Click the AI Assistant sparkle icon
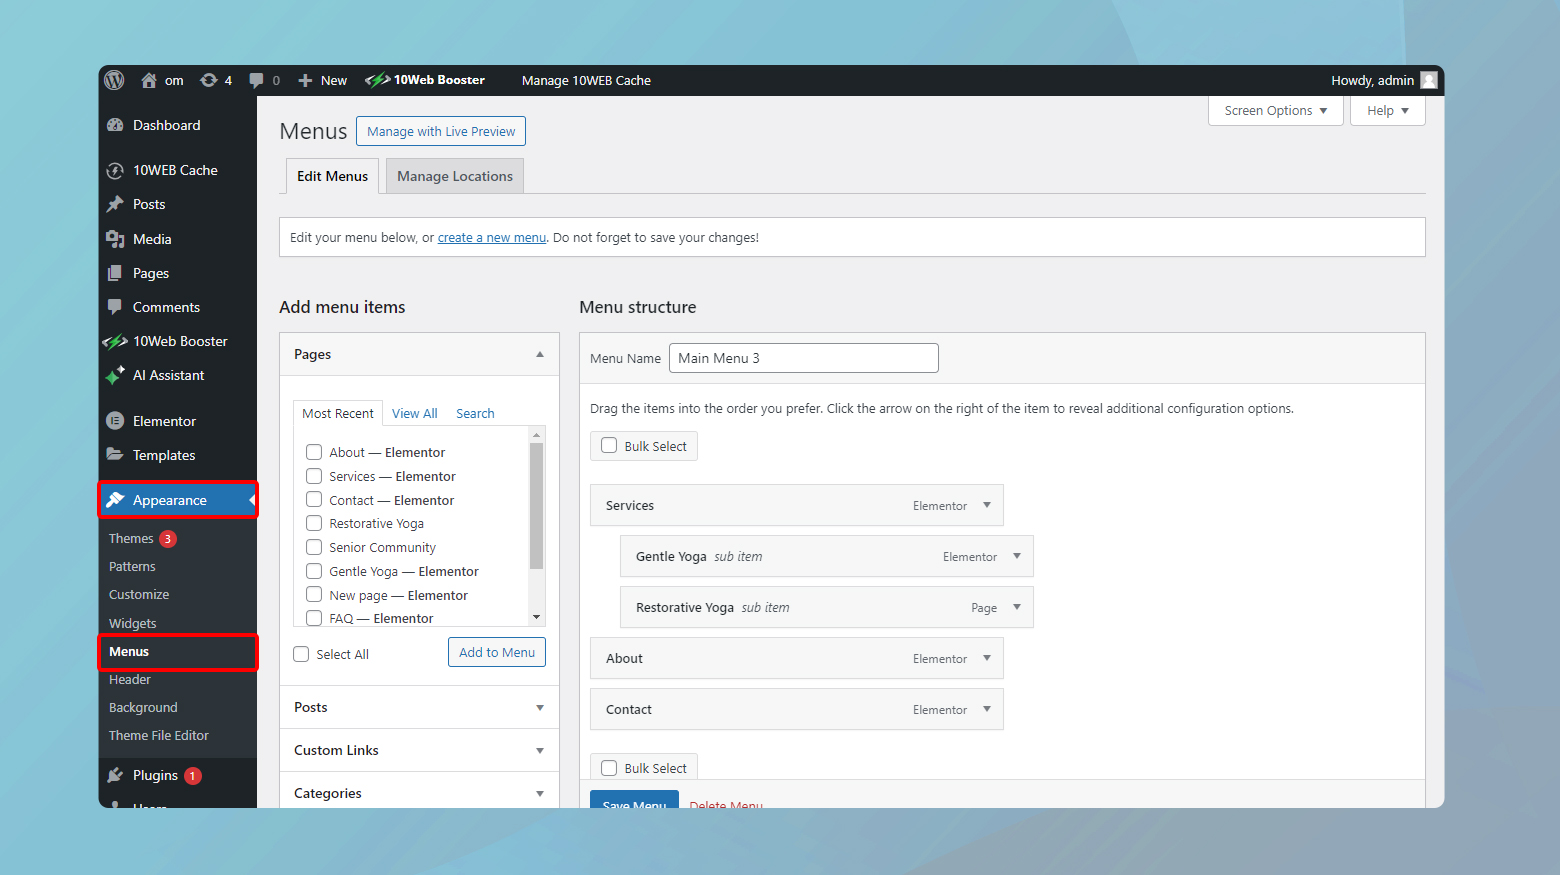The height and width of the screenshot is (875, 1560). 115,375
